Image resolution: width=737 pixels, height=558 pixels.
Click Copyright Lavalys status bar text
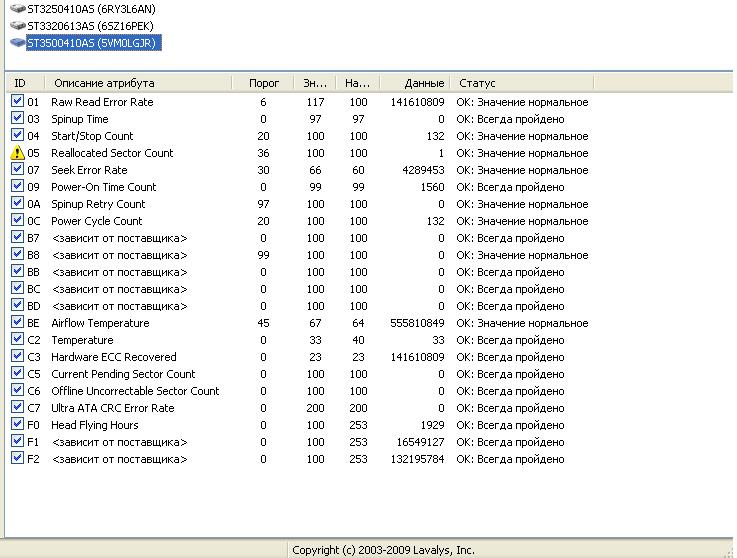(383, 550)
